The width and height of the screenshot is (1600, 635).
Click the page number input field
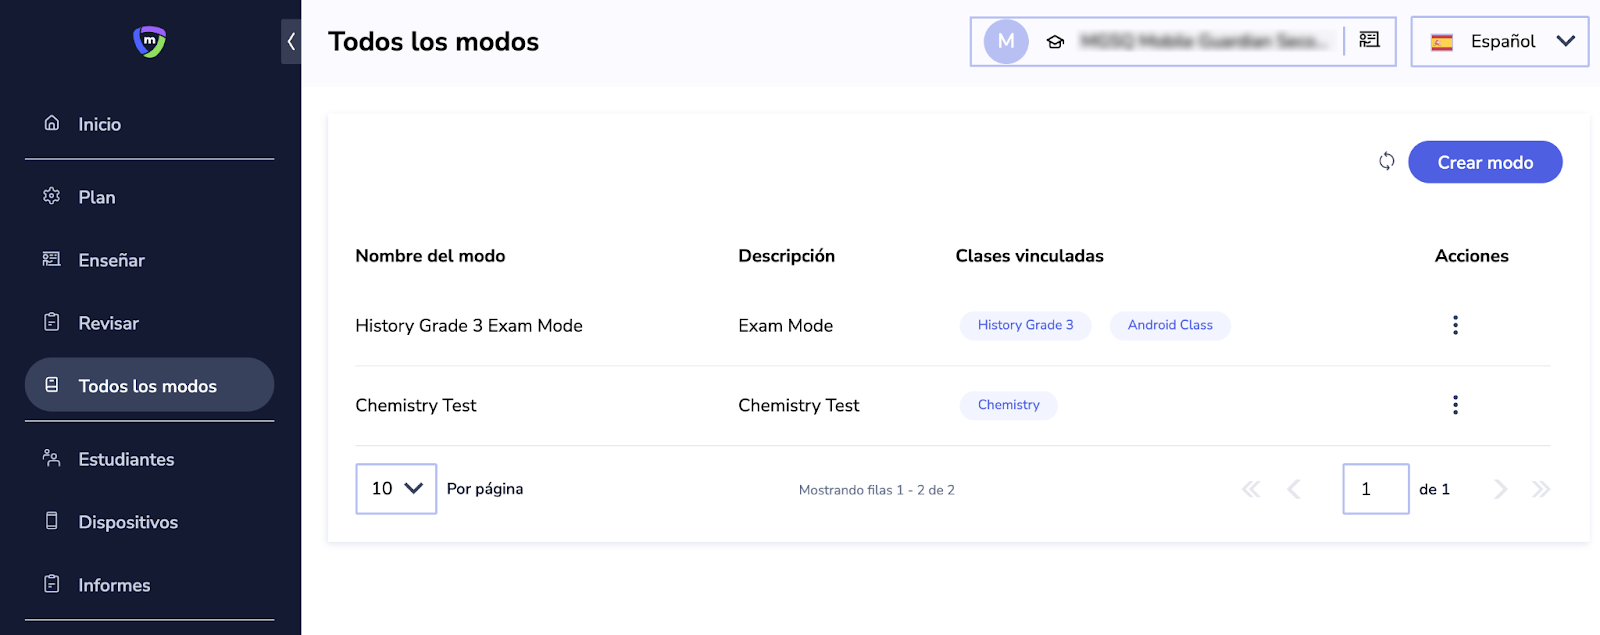[1375, 489]
